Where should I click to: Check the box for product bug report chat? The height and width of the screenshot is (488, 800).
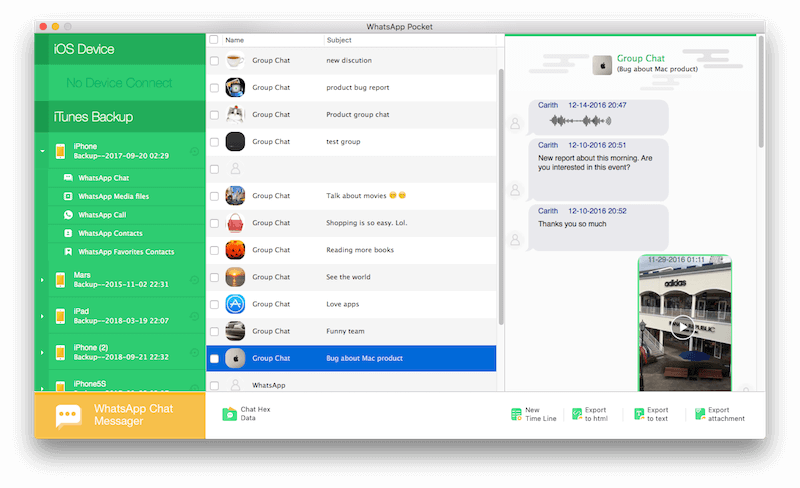214,88
